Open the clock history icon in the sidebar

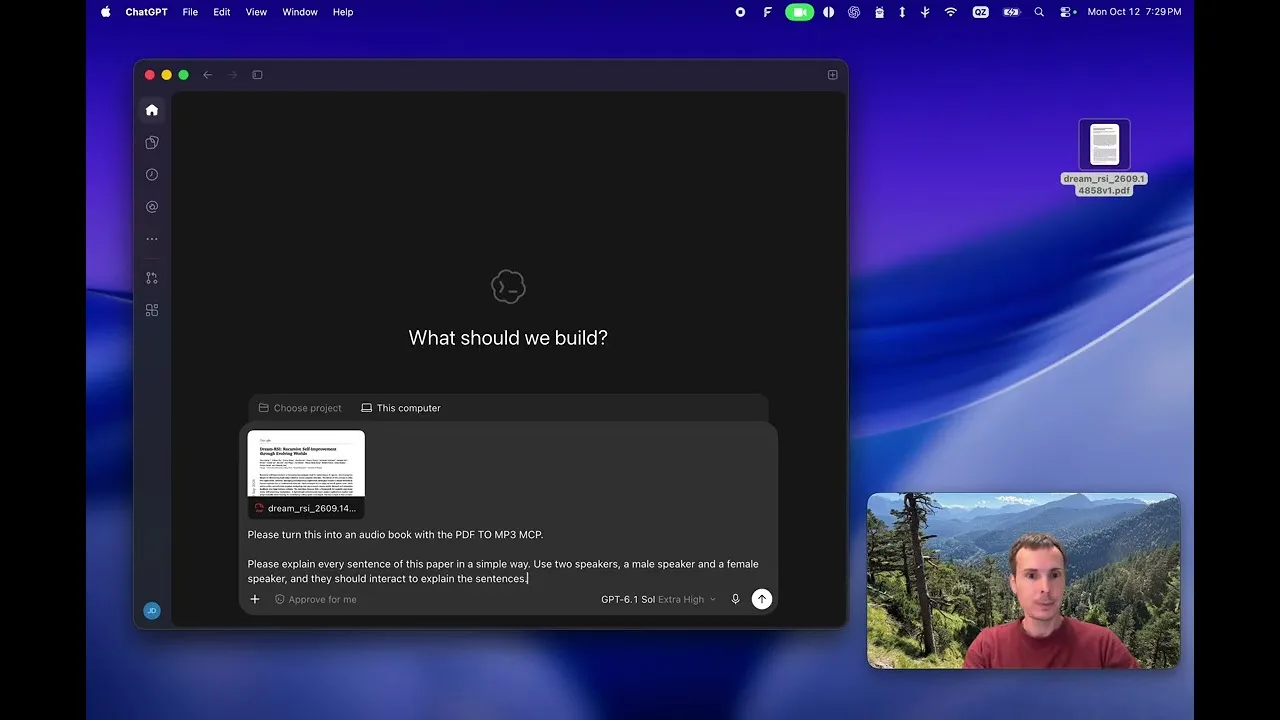click(152, 175)
